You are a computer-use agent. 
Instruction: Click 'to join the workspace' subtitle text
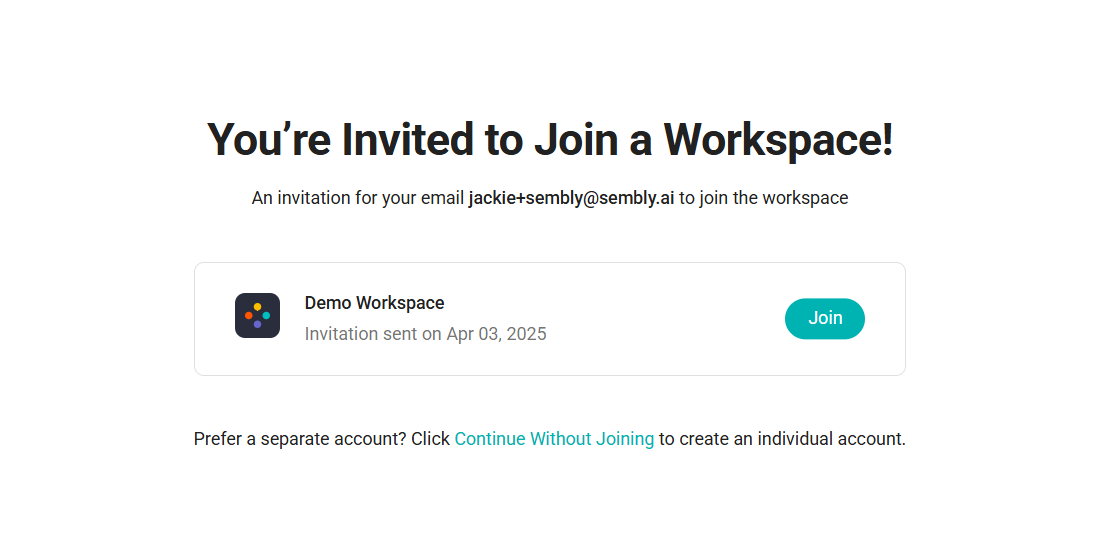[x=764, y=198]
